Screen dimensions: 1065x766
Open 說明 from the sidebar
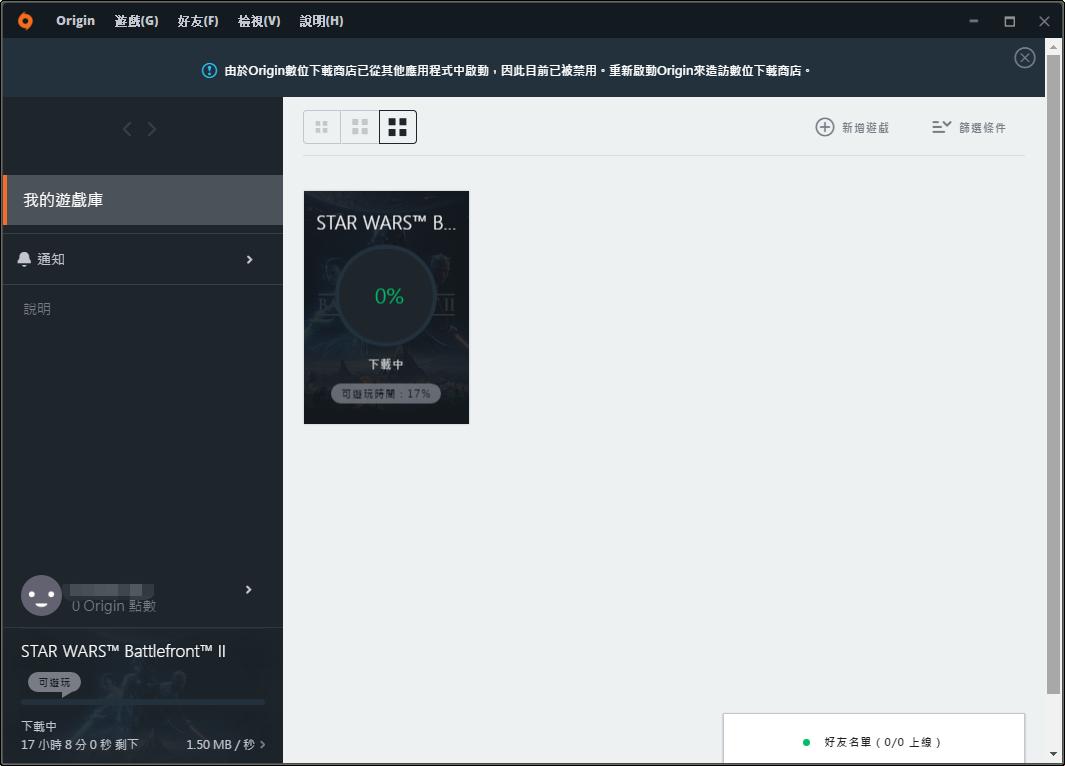click(37, 308)
